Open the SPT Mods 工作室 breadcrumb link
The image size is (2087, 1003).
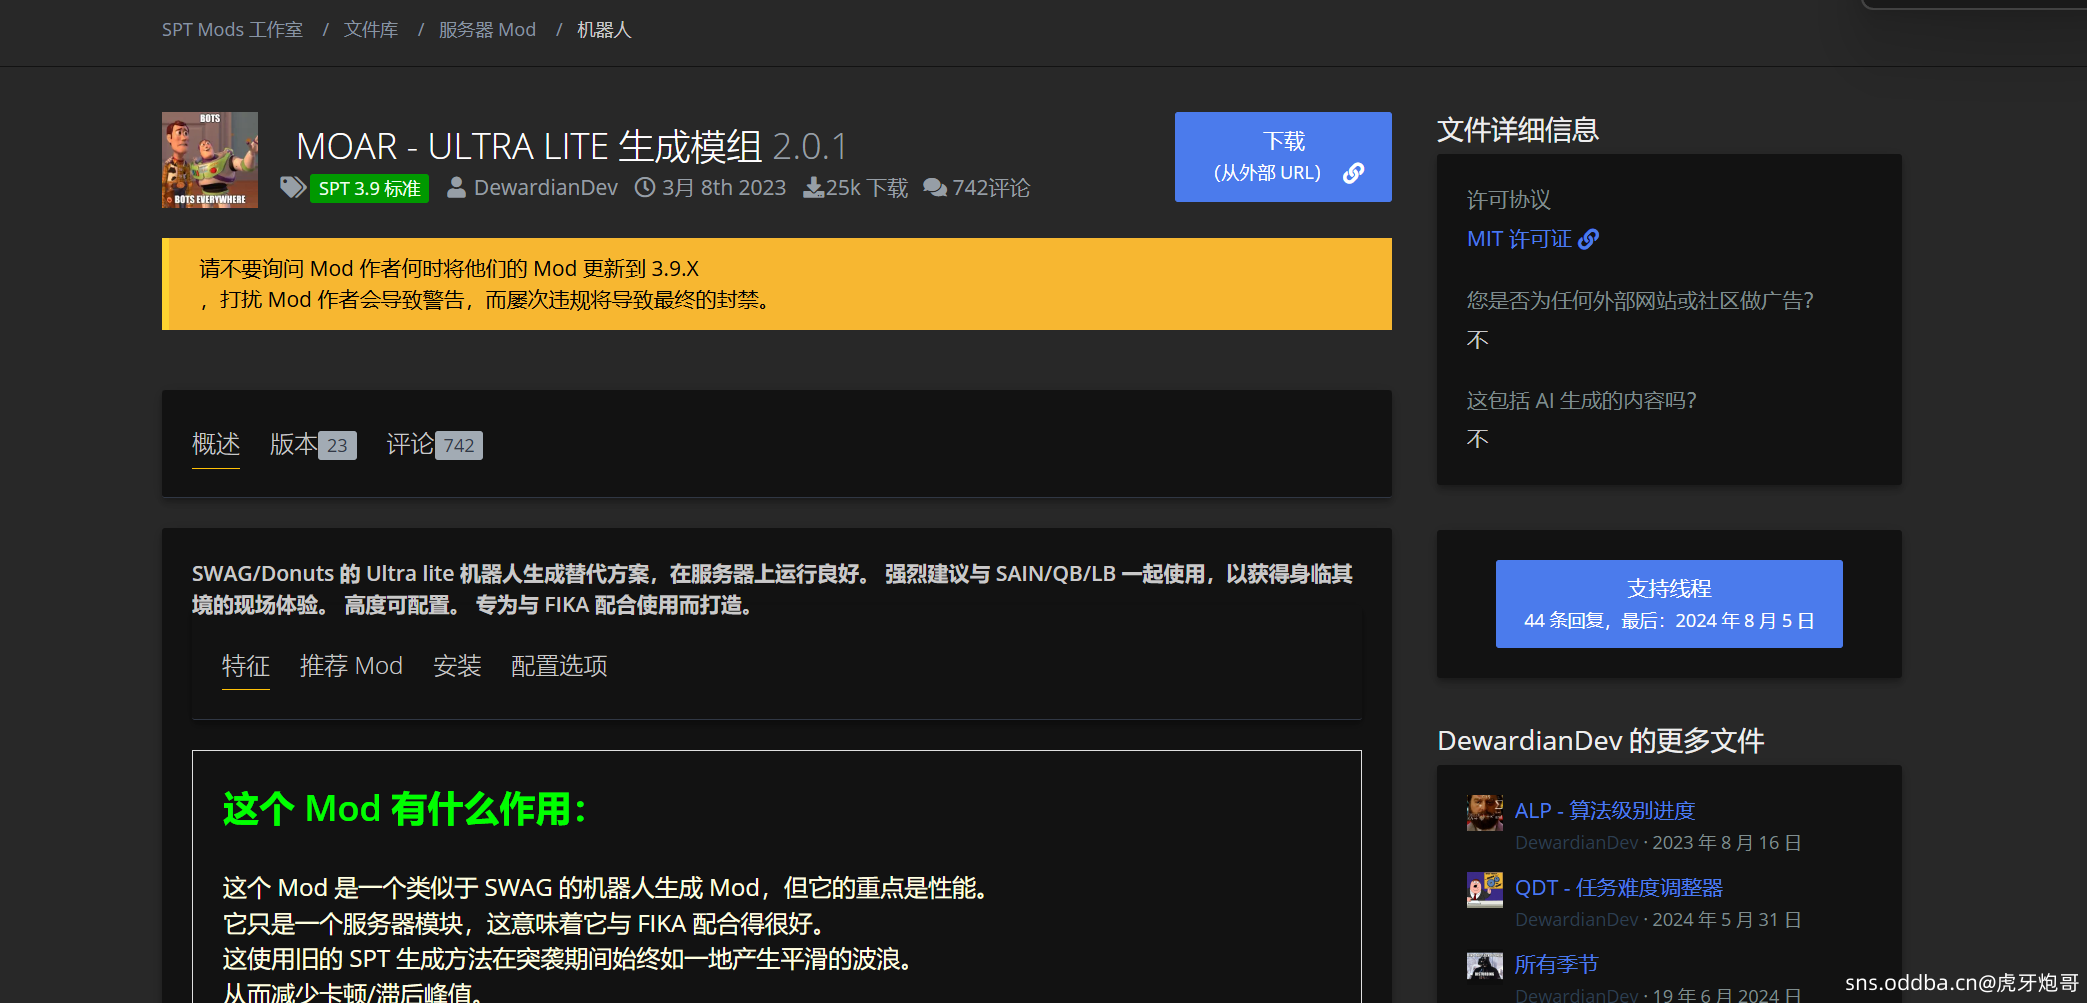tap(232, 30)
